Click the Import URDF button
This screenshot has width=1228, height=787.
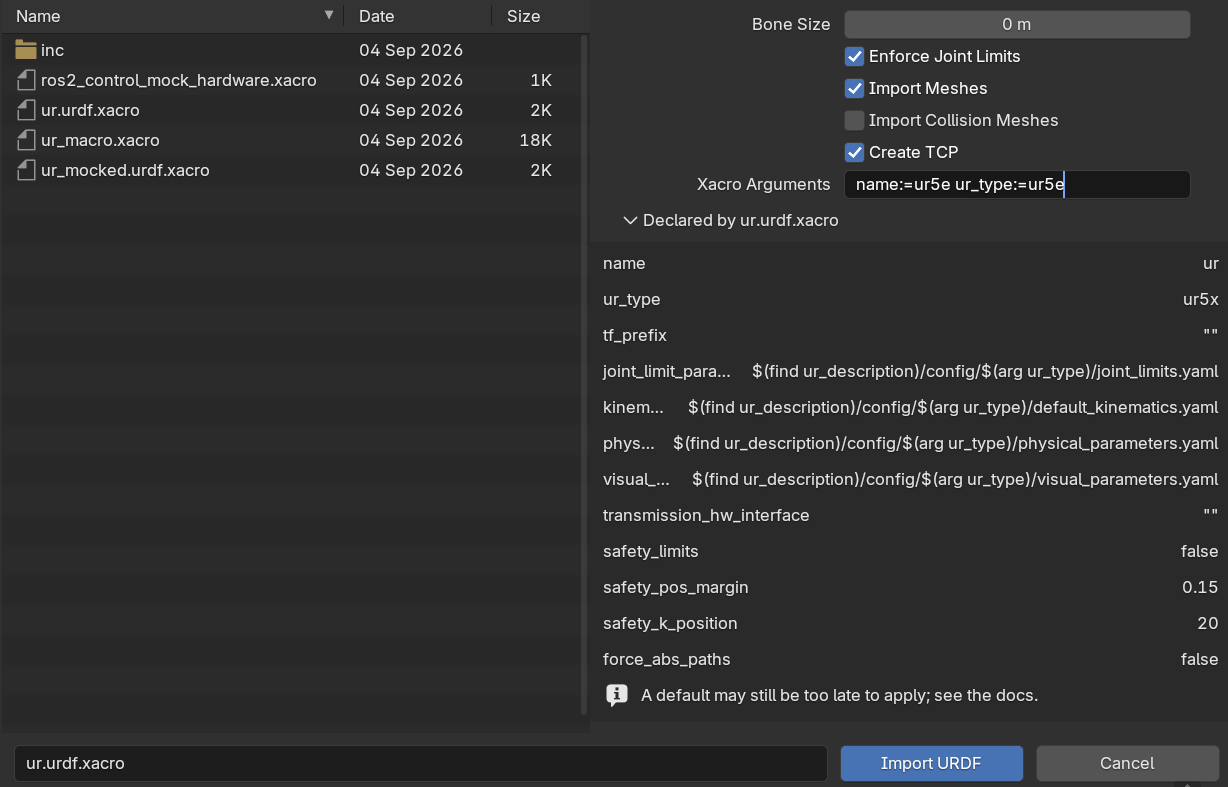tap(931, 763)
